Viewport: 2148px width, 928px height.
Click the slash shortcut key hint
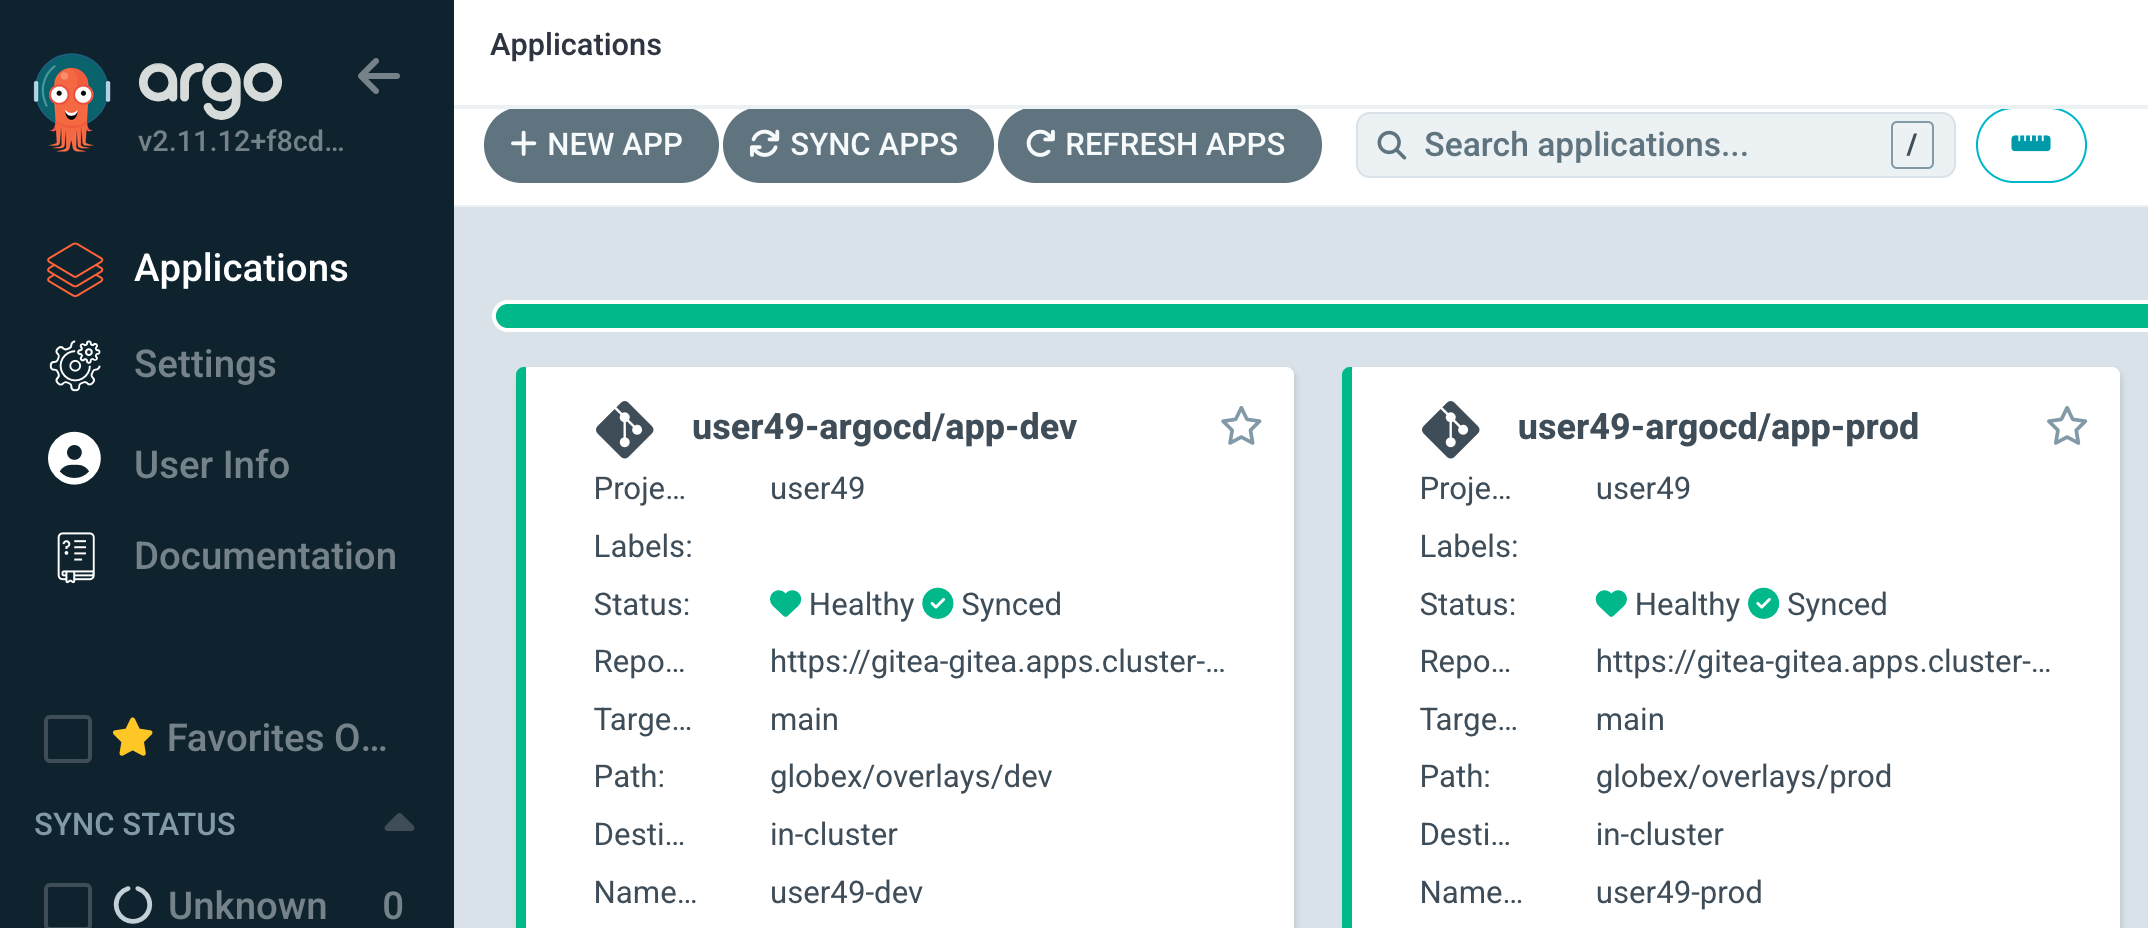1912,145
